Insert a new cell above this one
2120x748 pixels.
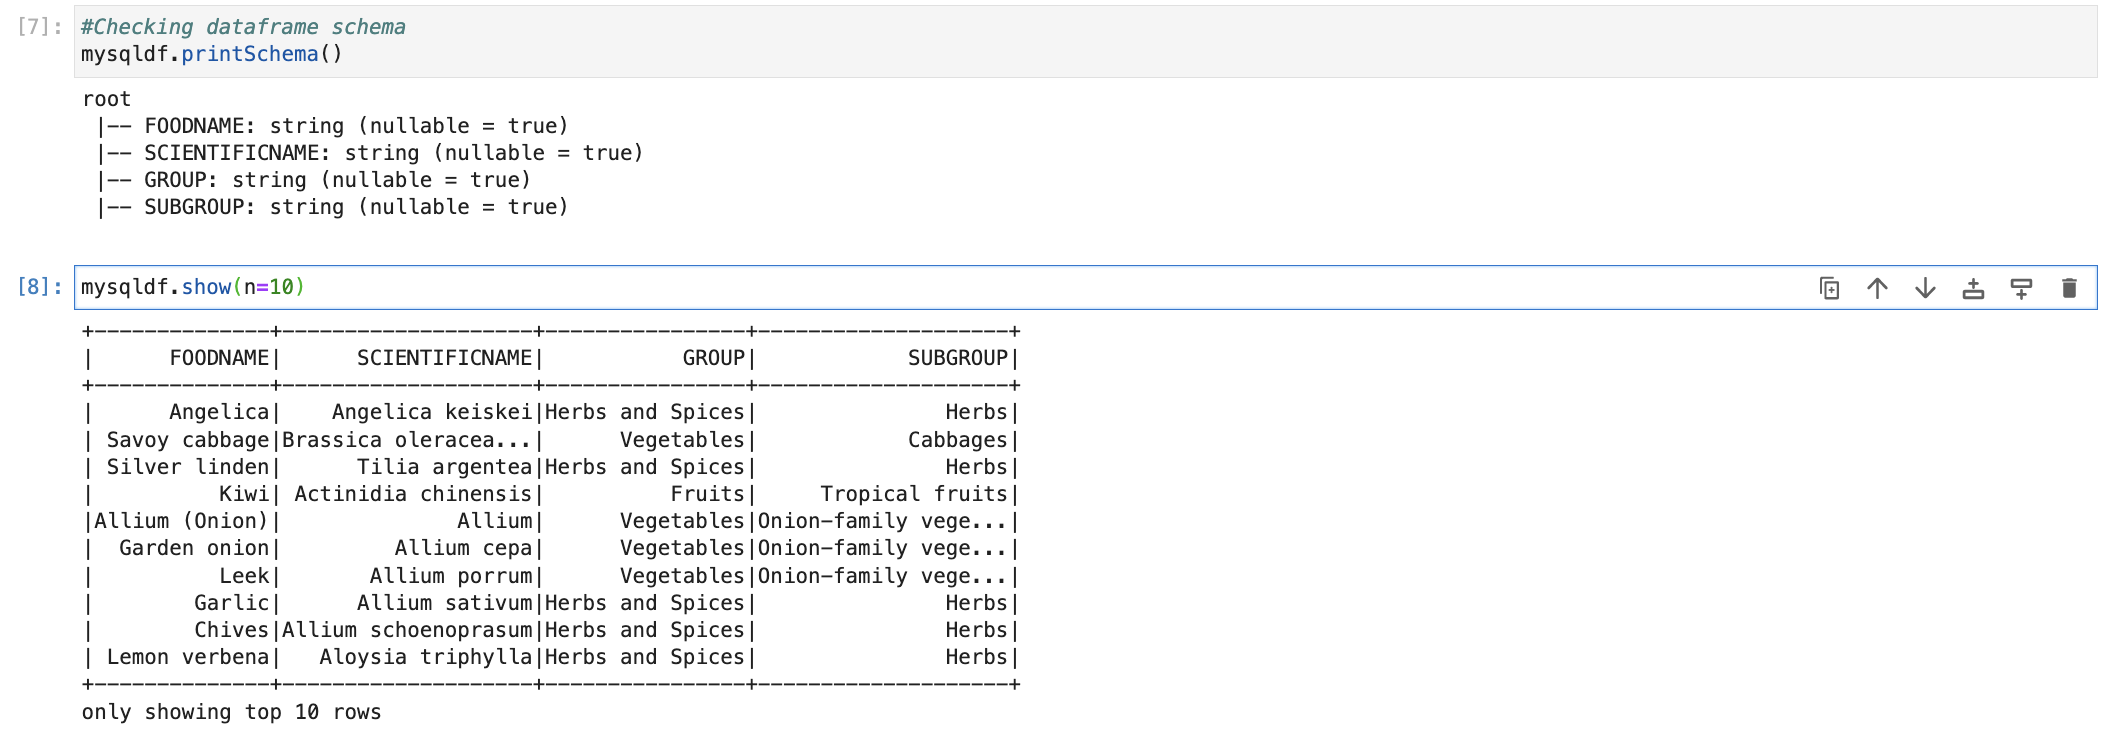coord(1973,289)
